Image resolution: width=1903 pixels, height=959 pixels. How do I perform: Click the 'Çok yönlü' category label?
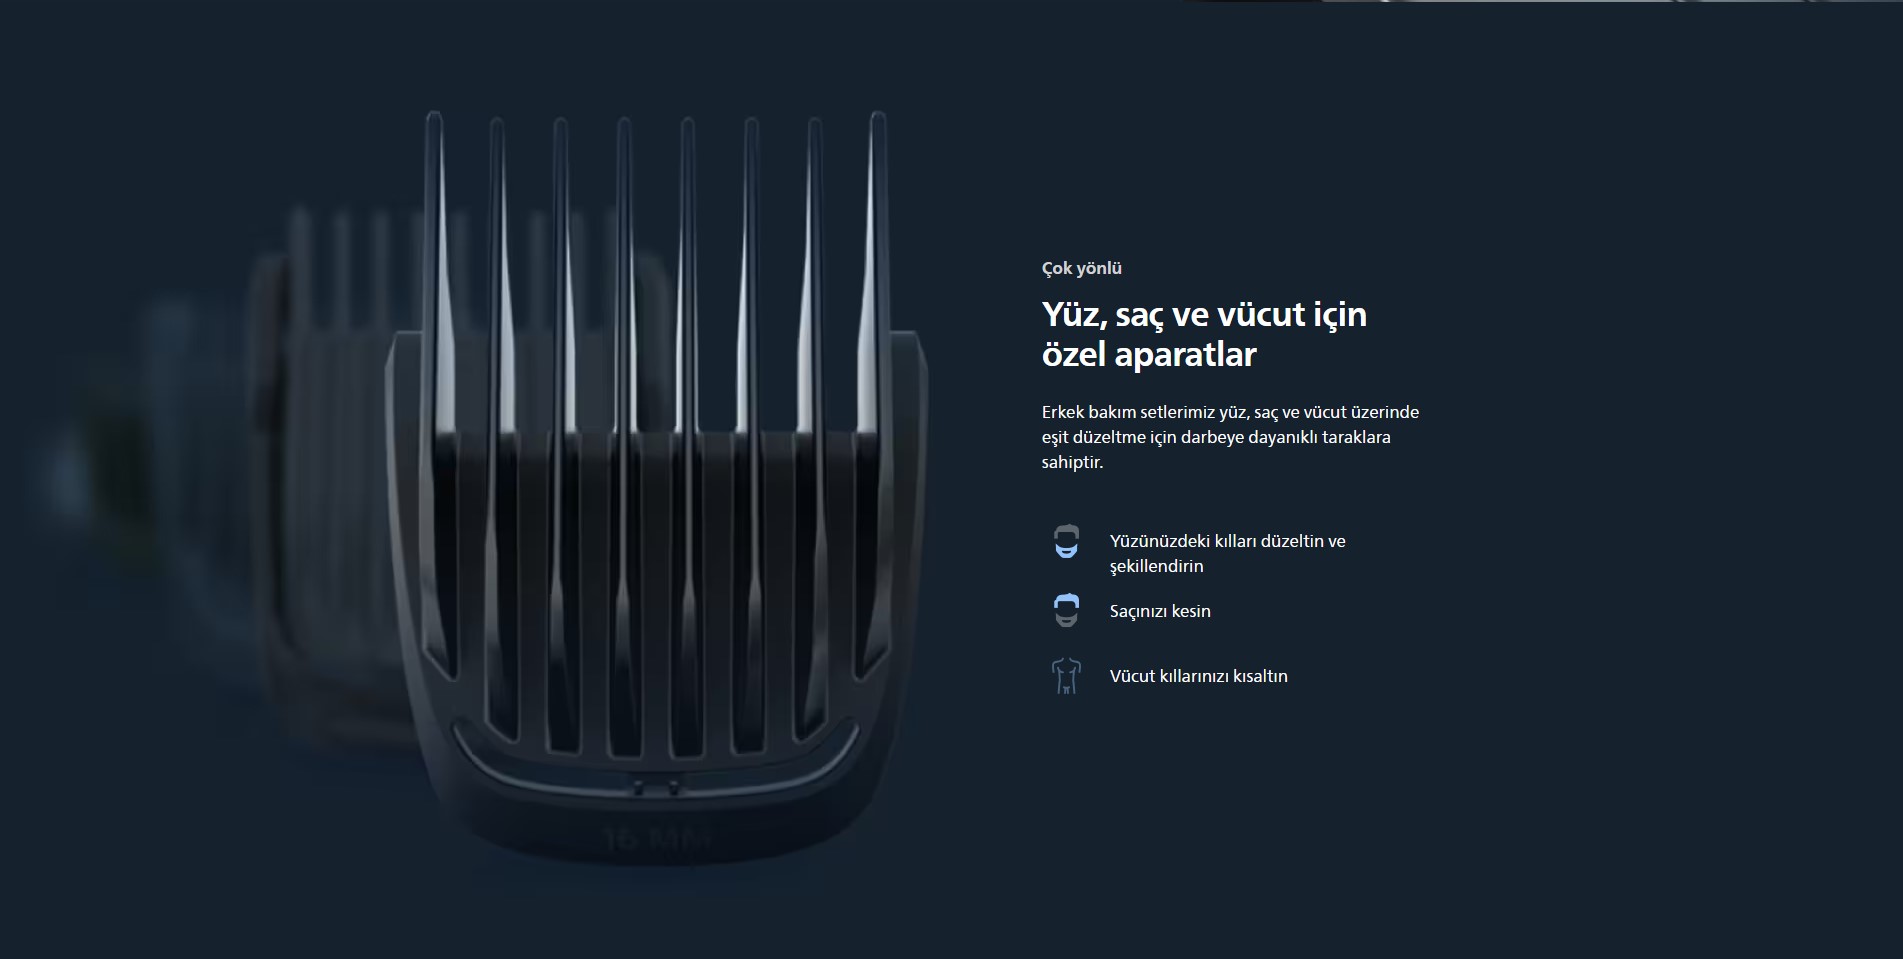click(x=1081, y=268)
